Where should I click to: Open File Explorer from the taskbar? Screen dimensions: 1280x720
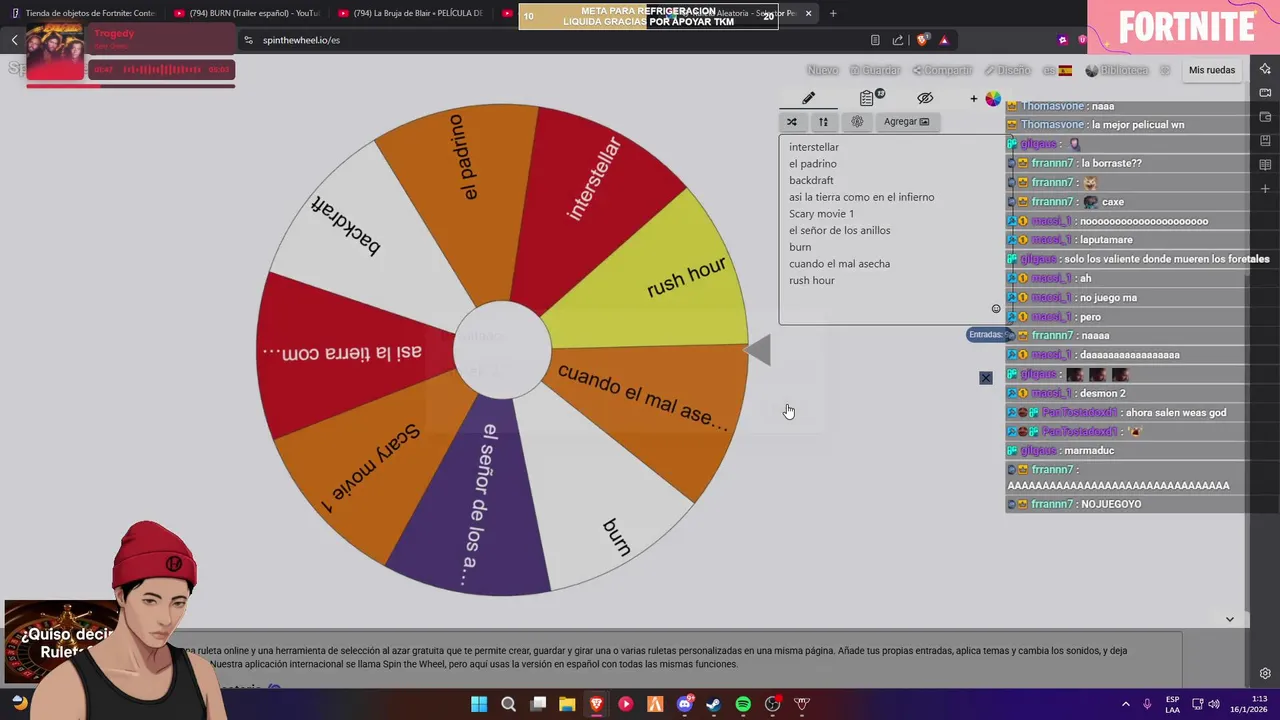567,704
